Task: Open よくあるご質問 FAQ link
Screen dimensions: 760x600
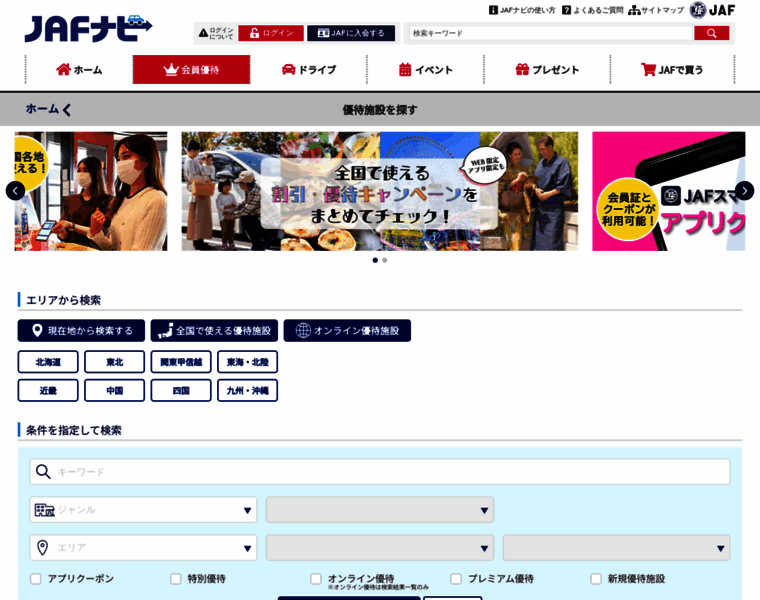Action: pos(593,10)
